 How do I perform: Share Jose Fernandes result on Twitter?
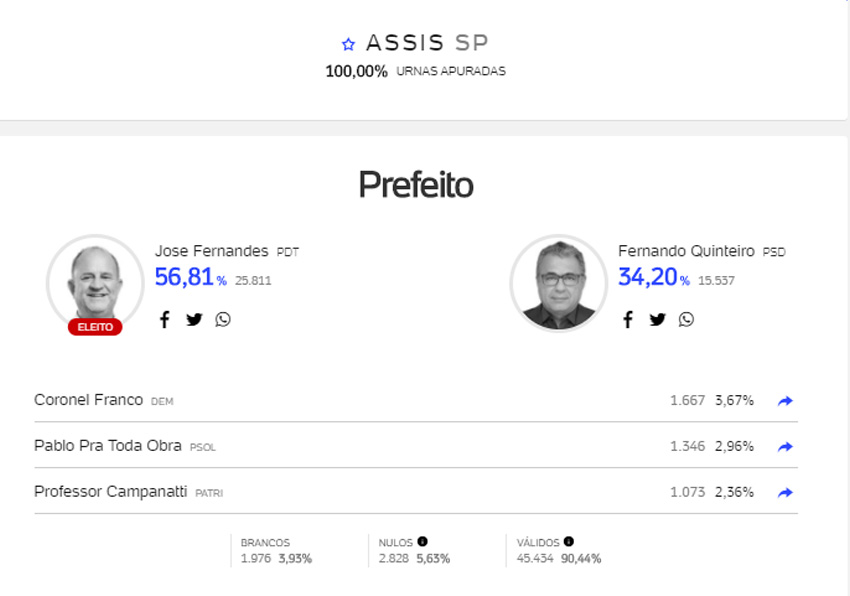click(x=194, y=319)
